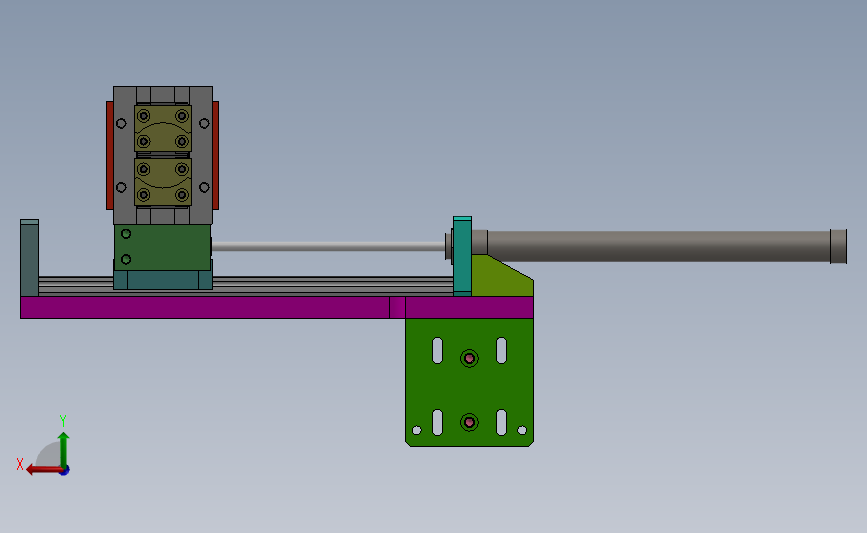867x533 pixels.
Task: Click the red X axis arrow on triad
Action: [x=43, y=470]
